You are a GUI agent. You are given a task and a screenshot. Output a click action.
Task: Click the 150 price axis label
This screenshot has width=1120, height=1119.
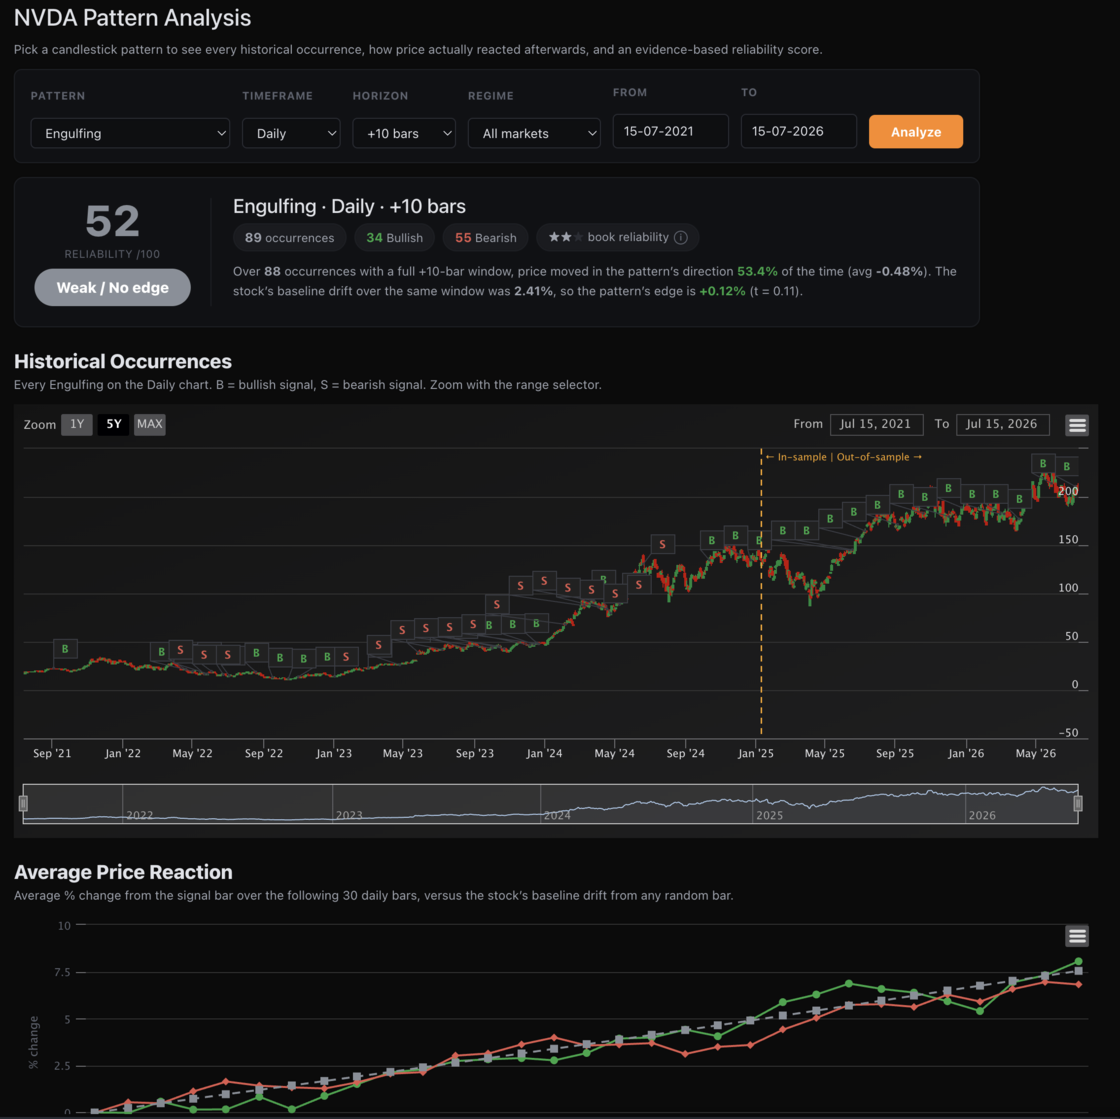coord(1068,540)
